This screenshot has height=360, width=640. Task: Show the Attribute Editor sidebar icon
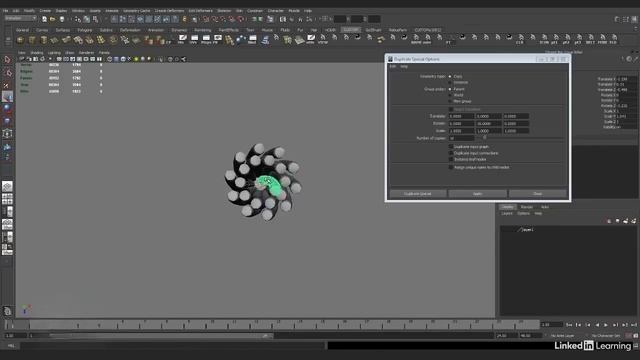pos(617,19)
